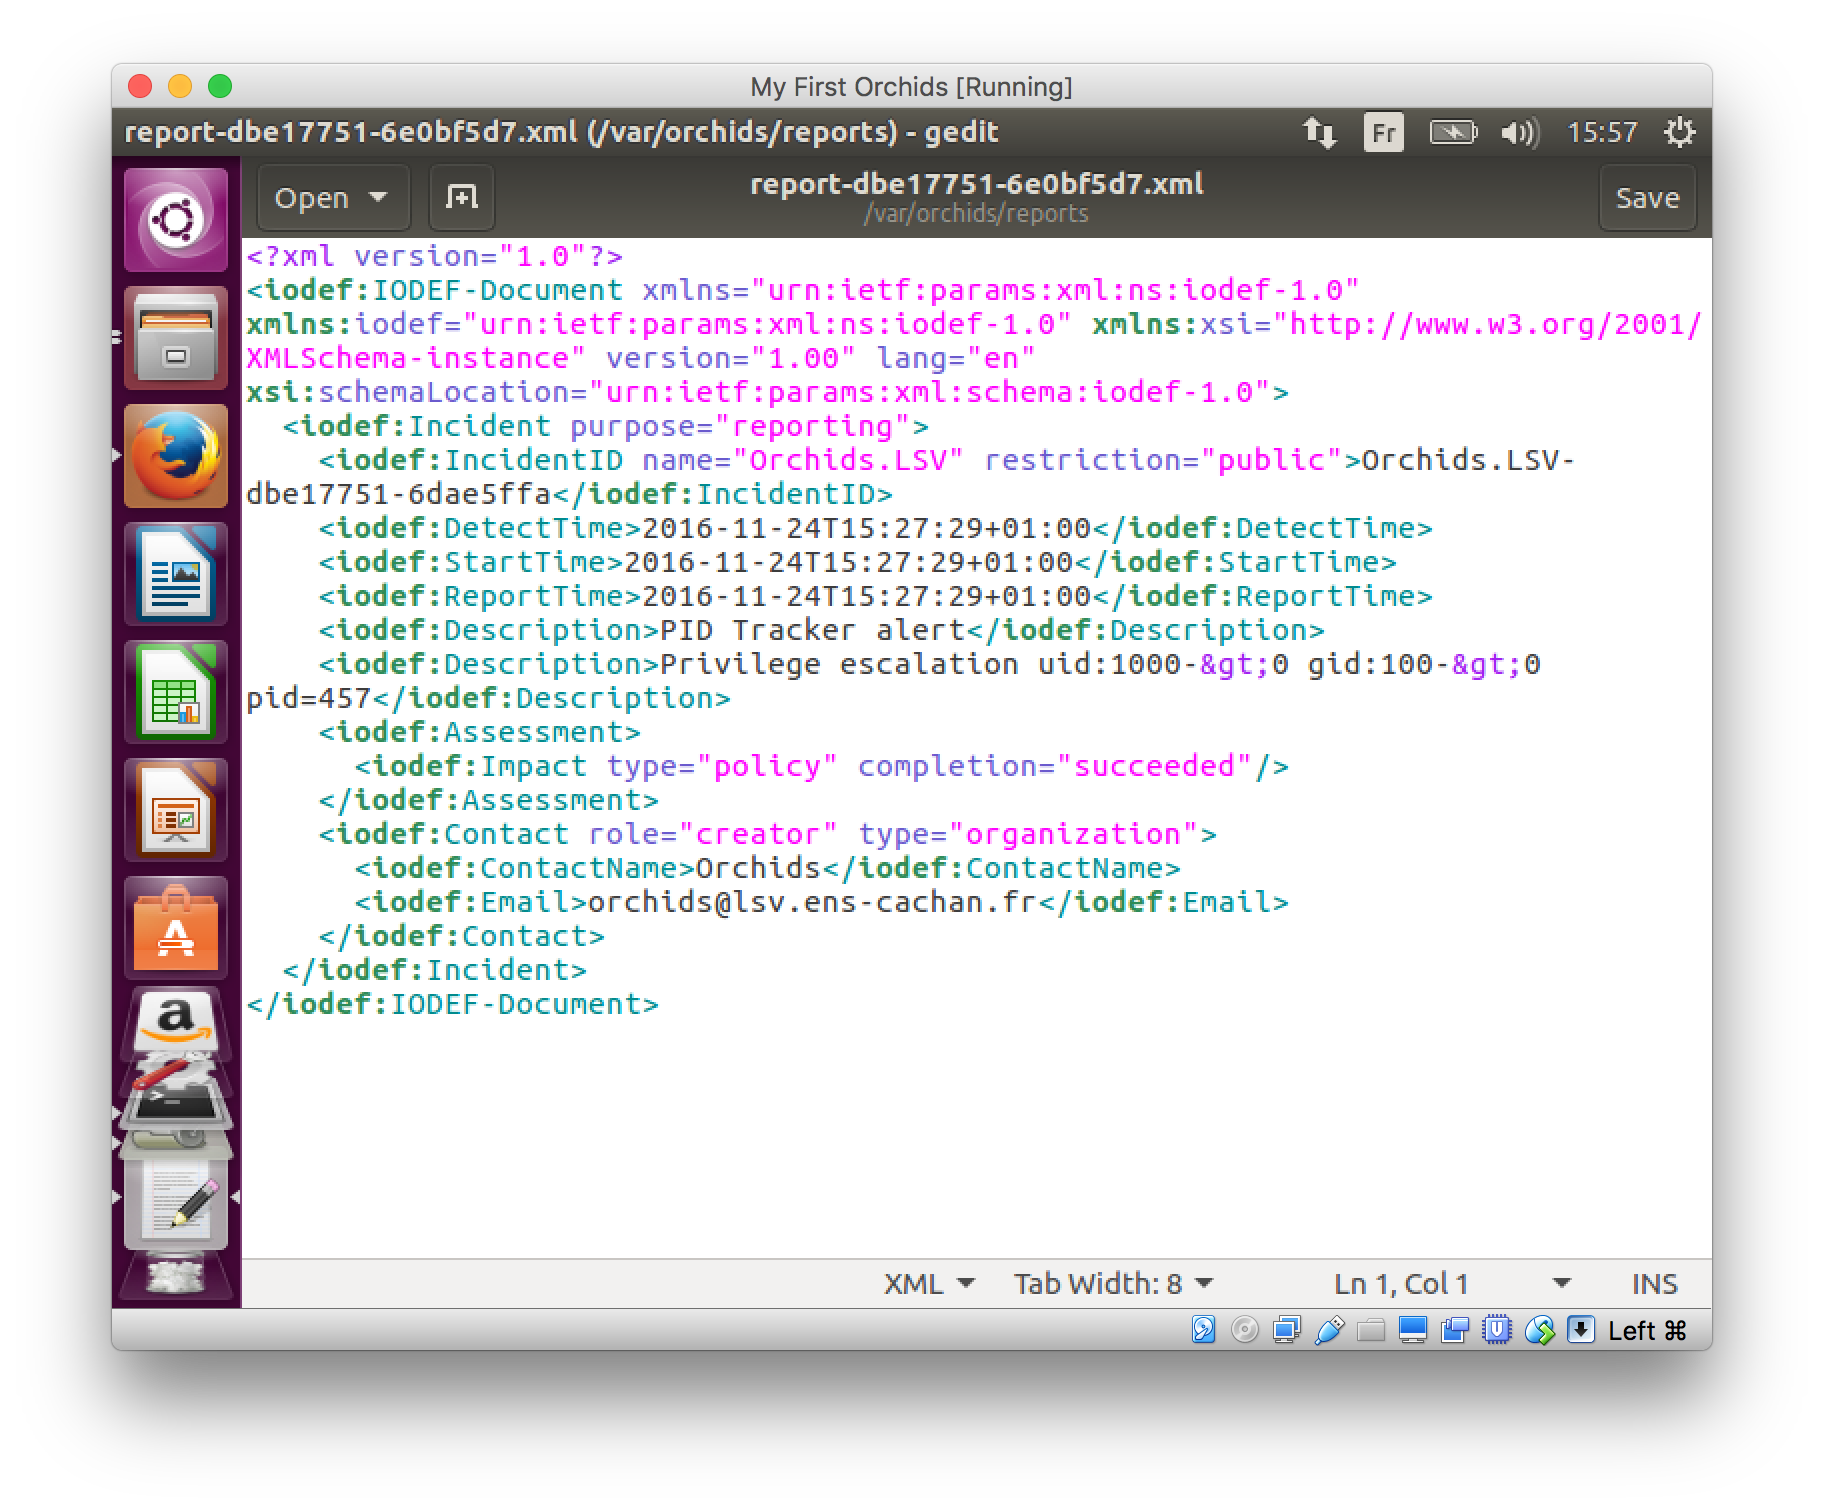Image resolution: width=1824 pixels, height=1510 pixels.
Task: Open Ubuntu Software Center icon
Action: point(176,928)
